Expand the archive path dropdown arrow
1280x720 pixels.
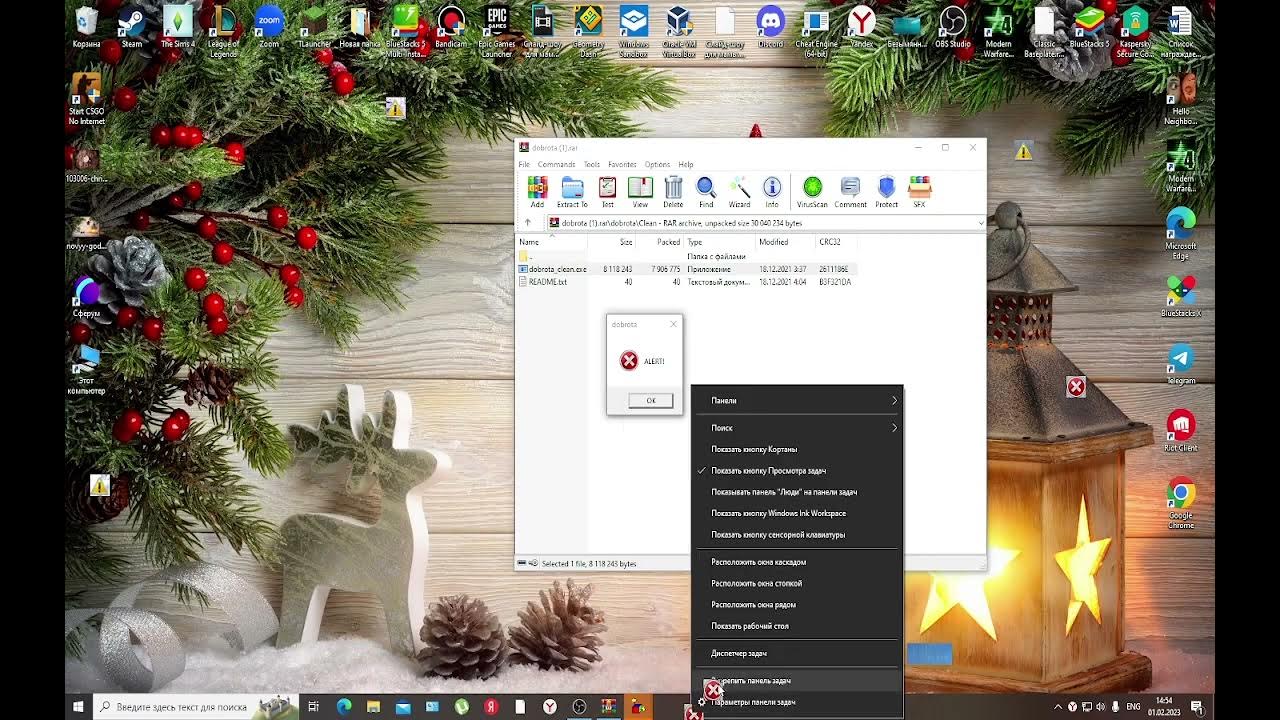980,223
